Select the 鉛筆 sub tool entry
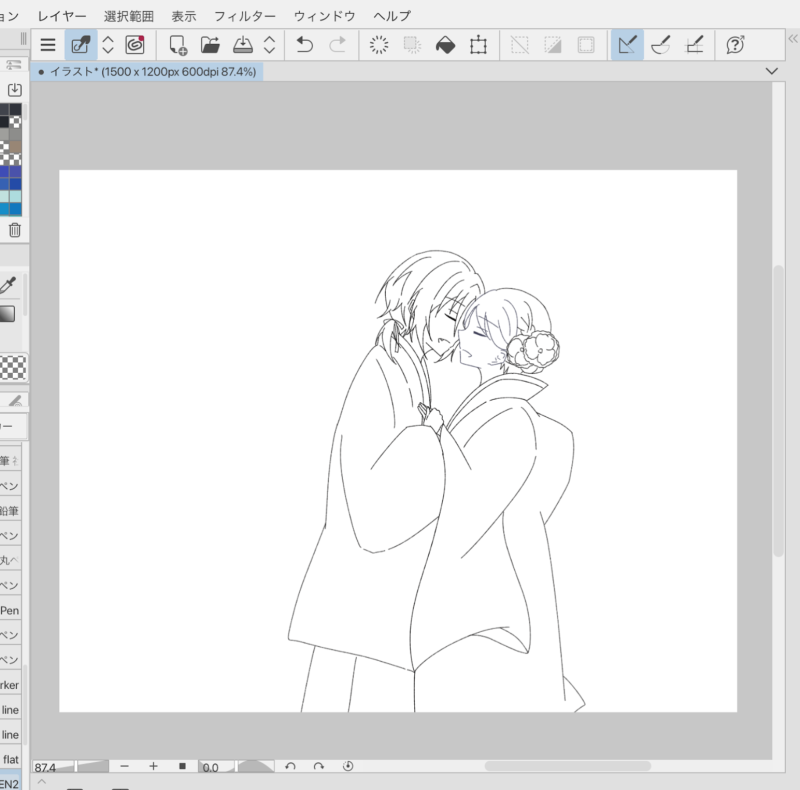800x790 pixels. pos(10,510)
